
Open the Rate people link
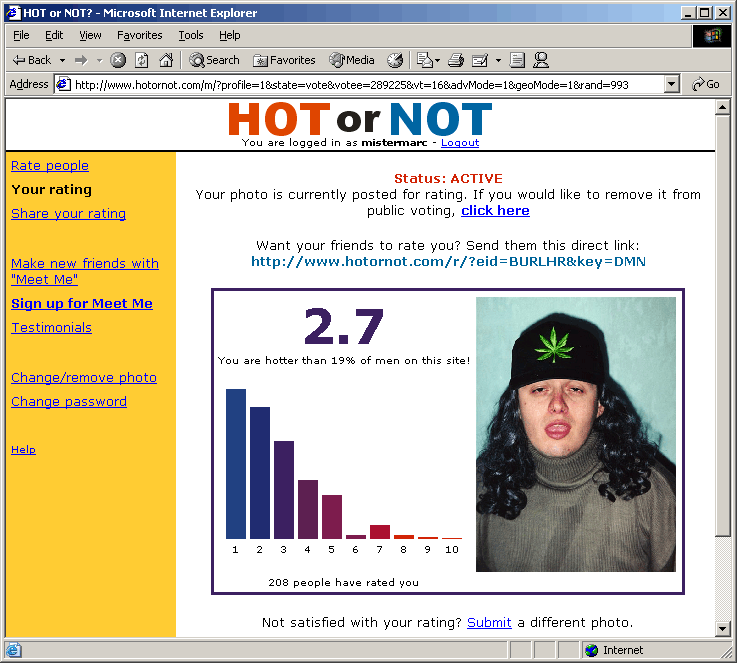50,166
